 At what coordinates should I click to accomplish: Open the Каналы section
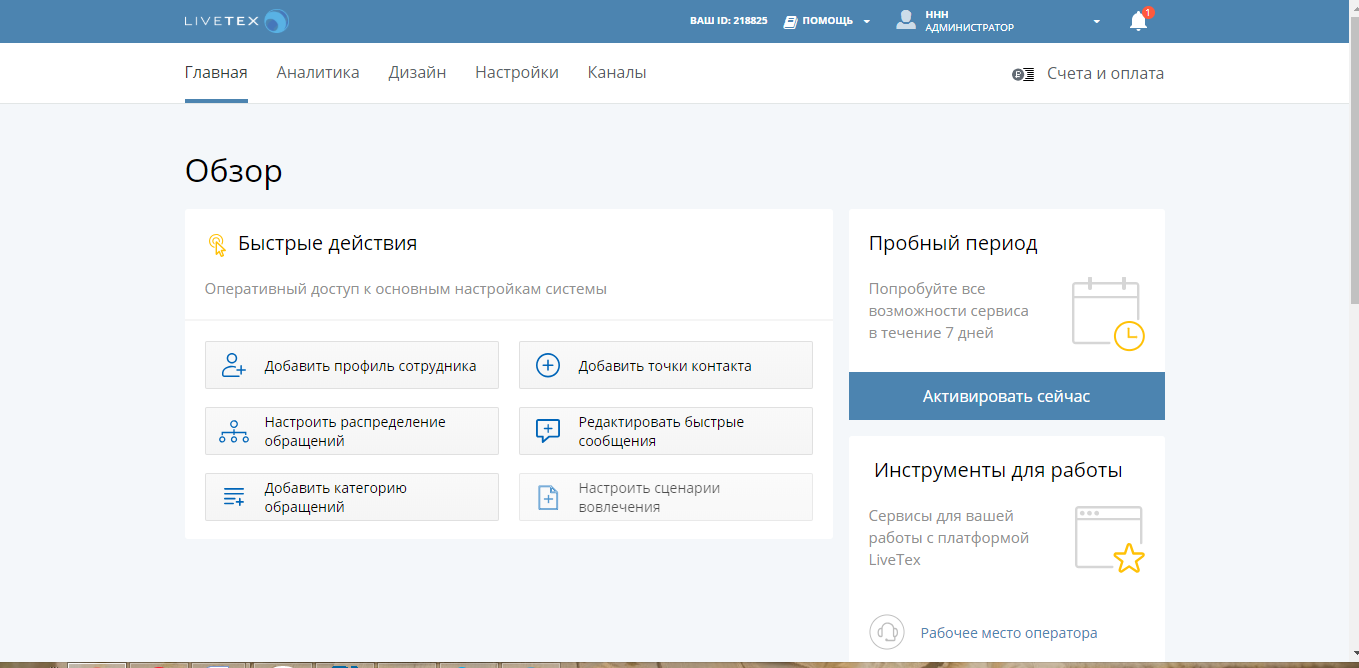616,72
